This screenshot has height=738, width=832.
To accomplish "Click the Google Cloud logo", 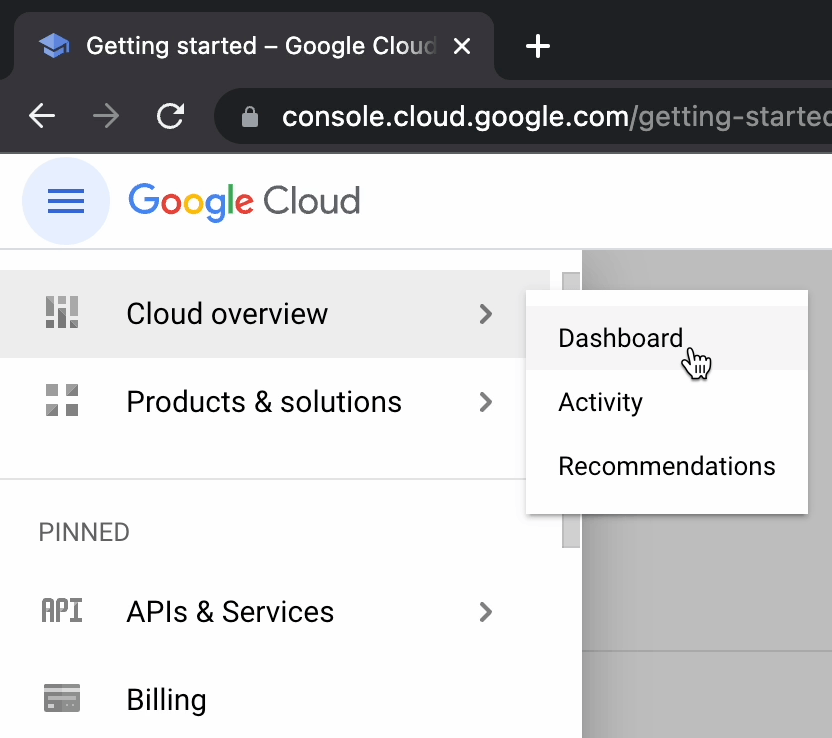I will click(x=244, y=202).
